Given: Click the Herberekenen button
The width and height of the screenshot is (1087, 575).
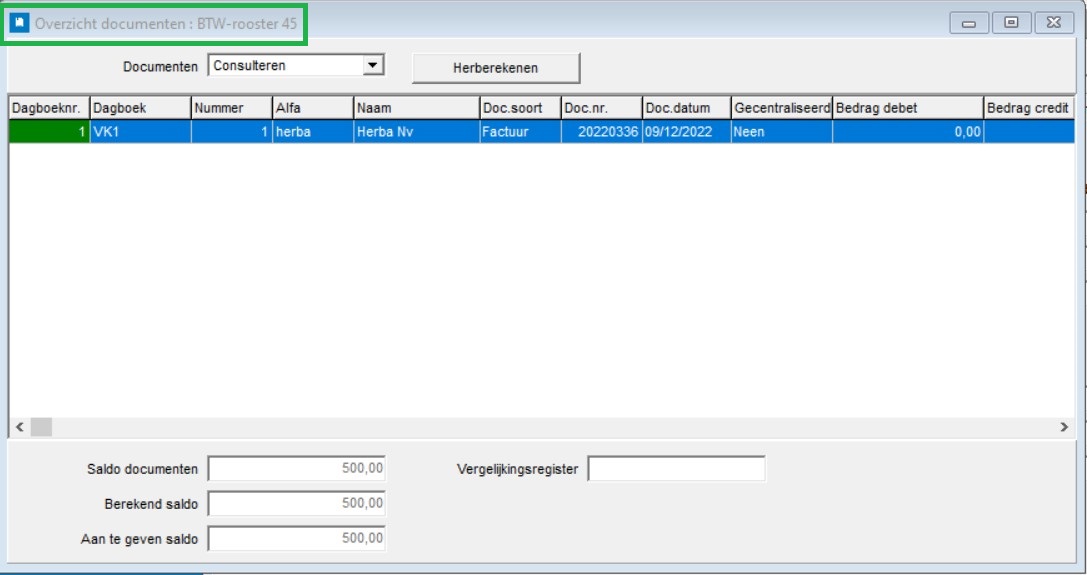Looking at the screenshot, I should 496,68.
